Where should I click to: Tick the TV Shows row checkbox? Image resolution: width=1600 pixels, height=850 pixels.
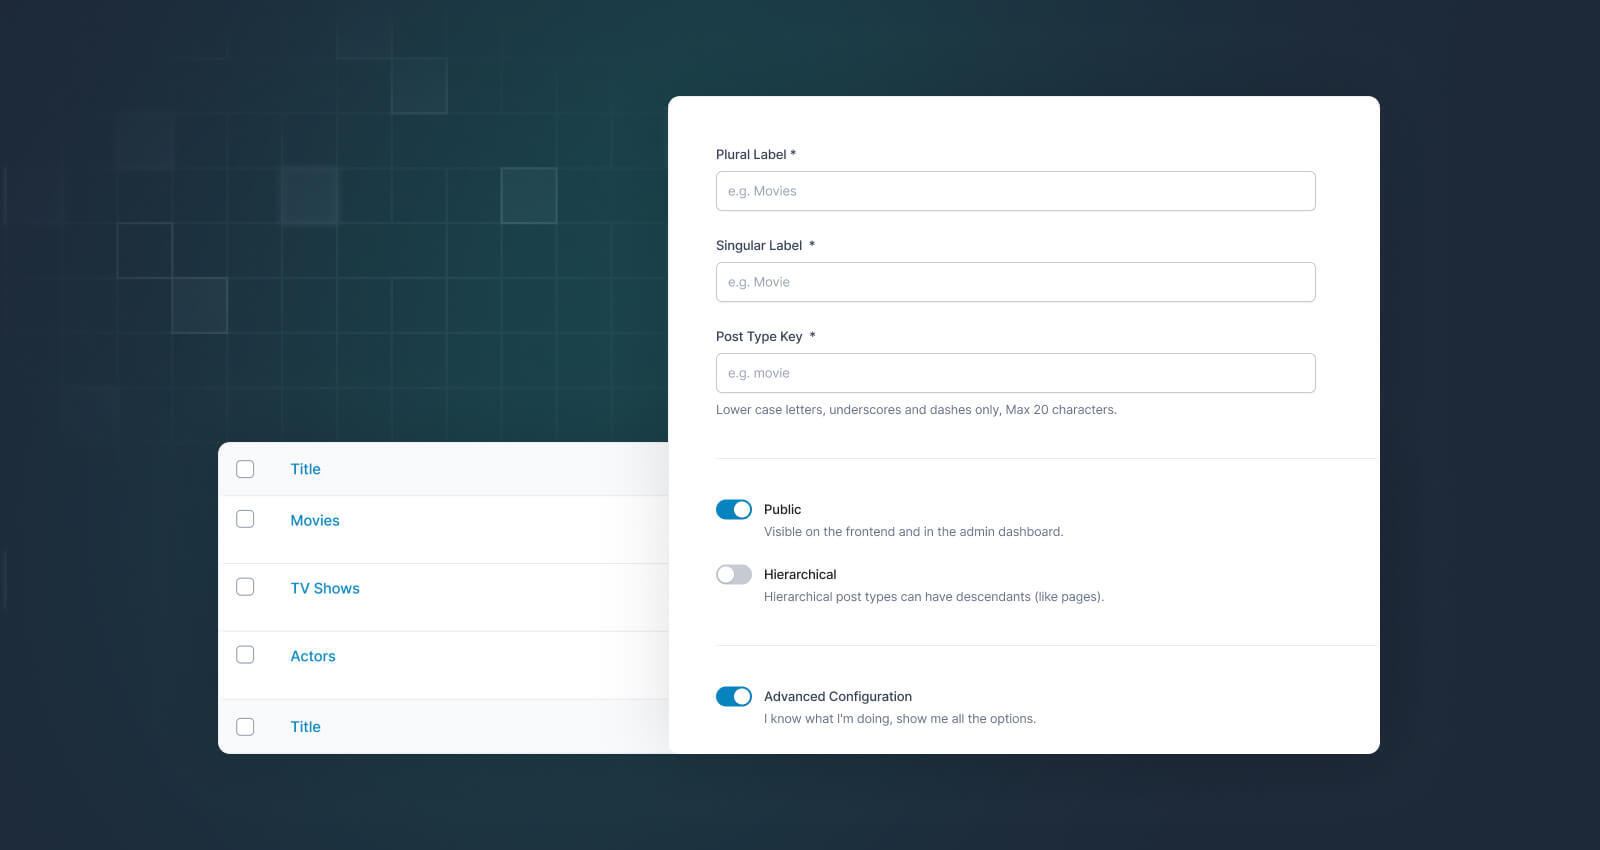pyautogui.click(x=245, y=587)
